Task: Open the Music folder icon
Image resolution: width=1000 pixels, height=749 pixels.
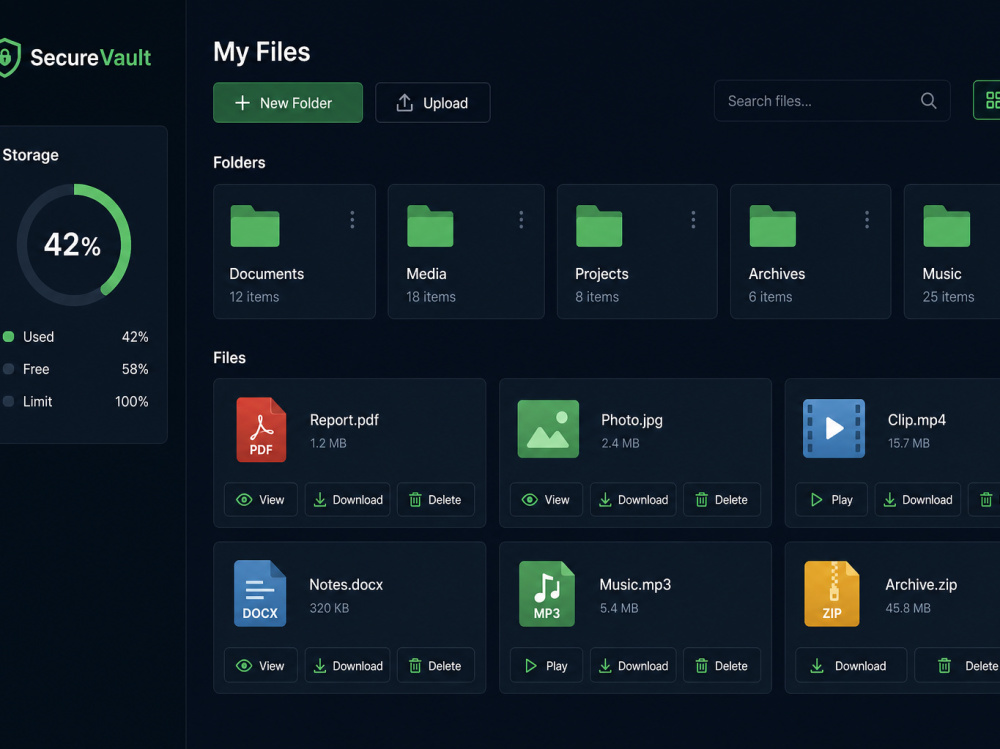Action: click(946, 226)
